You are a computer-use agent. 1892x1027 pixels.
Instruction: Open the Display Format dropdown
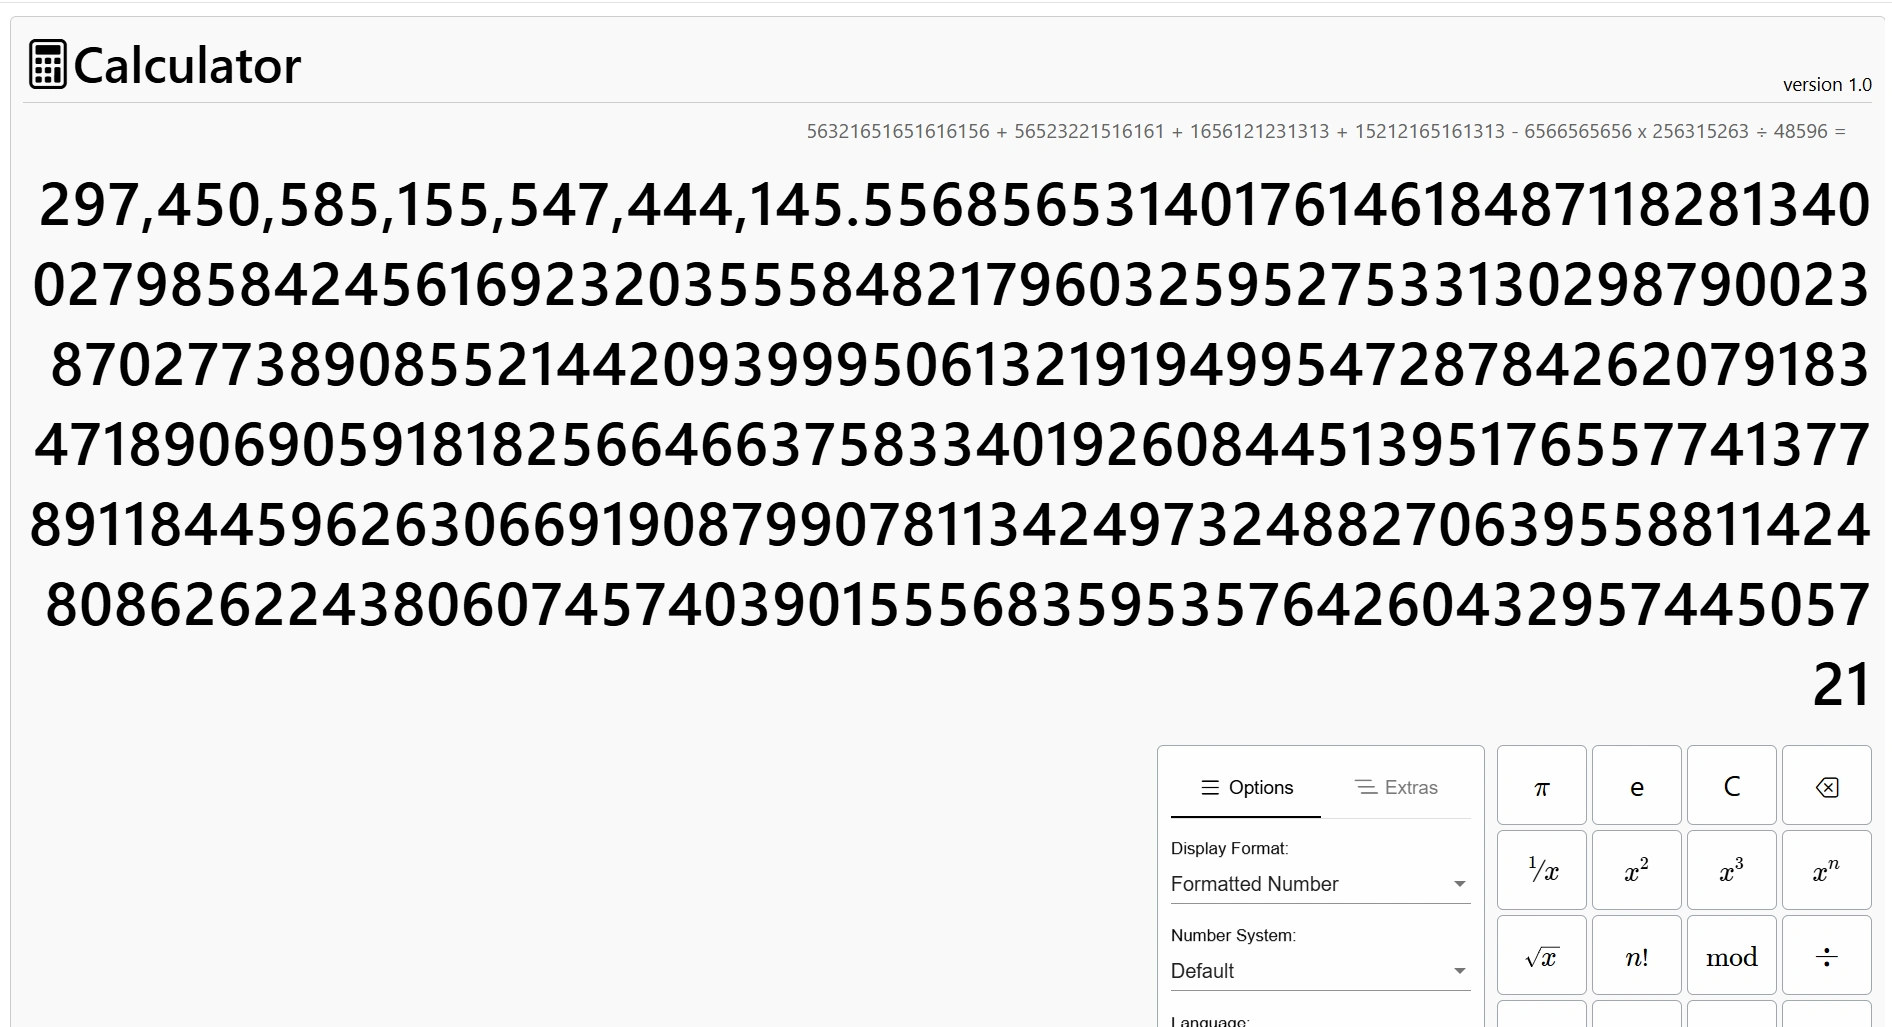(x=1320, y=884)
